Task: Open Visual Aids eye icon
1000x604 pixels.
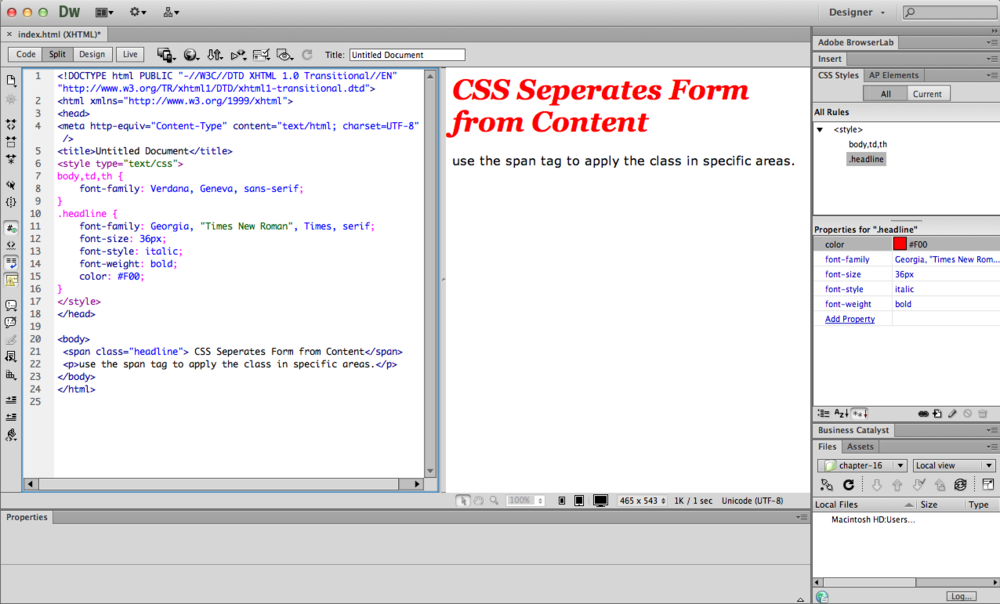Action: click(x=284, y=55)
